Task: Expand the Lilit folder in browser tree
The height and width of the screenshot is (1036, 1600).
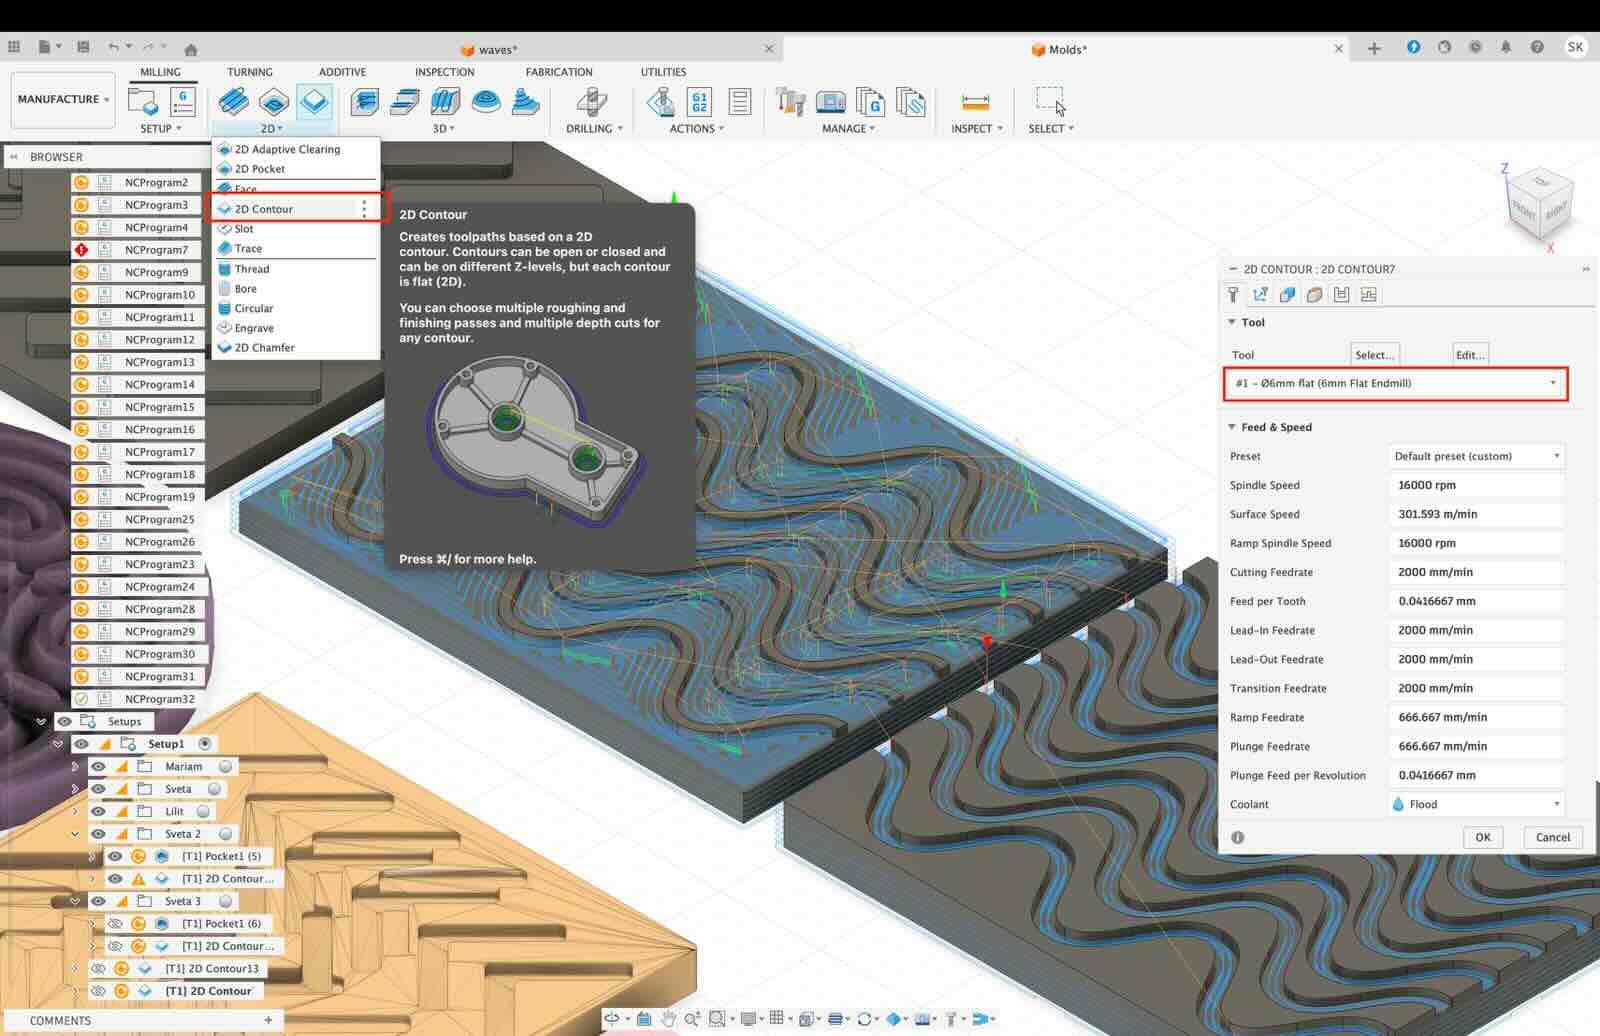Action: (75, 812)
